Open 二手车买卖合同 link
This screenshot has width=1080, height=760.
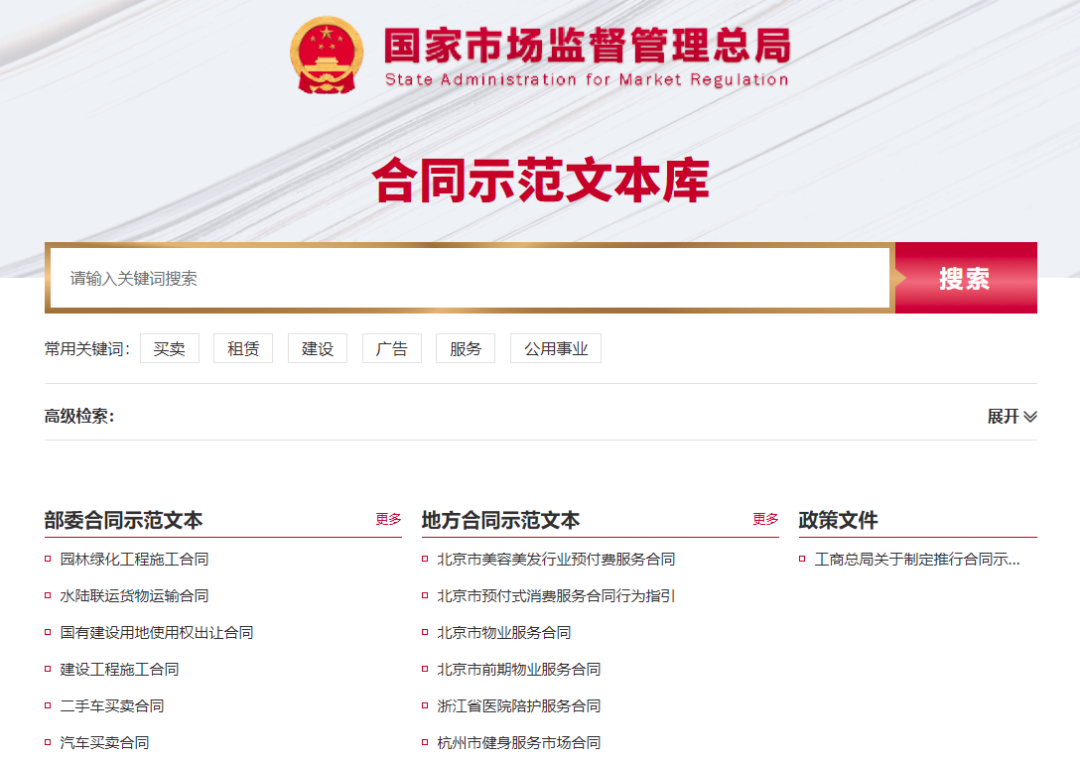112,706
